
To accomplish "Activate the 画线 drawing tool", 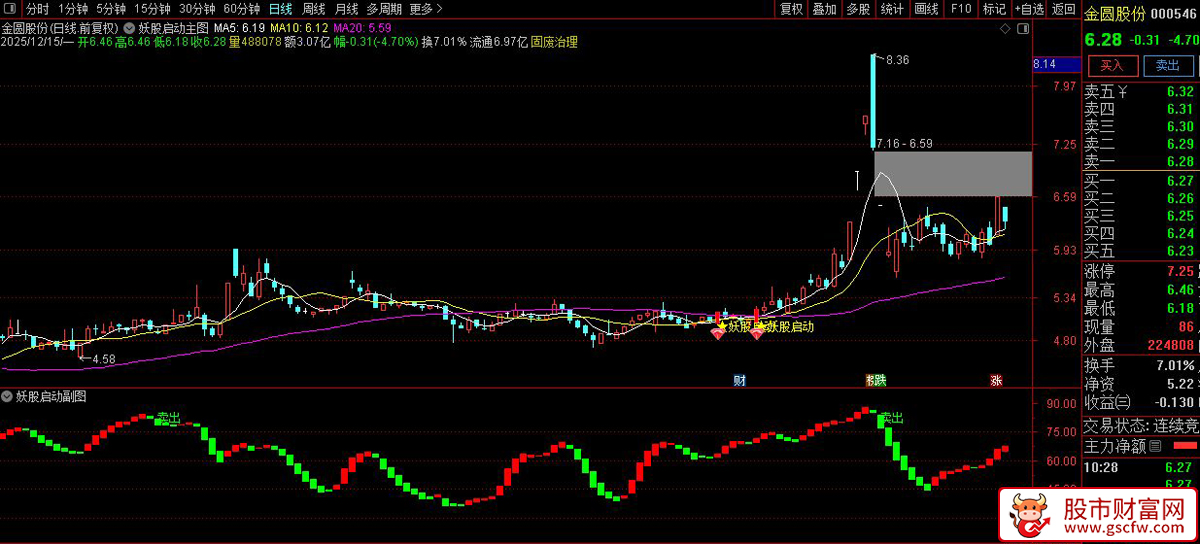I will click(x=926, y=9).
